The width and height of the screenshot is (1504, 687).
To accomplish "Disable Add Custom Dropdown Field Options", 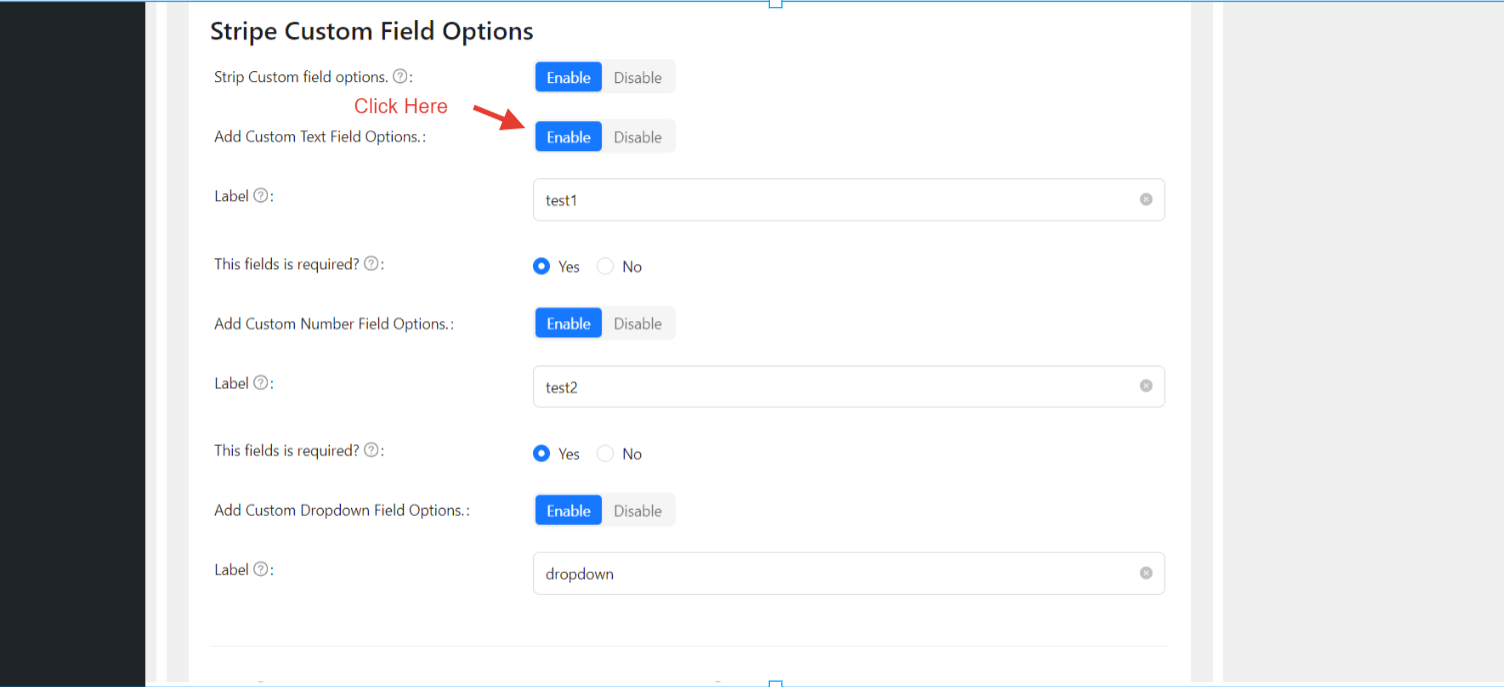I will [x=637, y=511].
